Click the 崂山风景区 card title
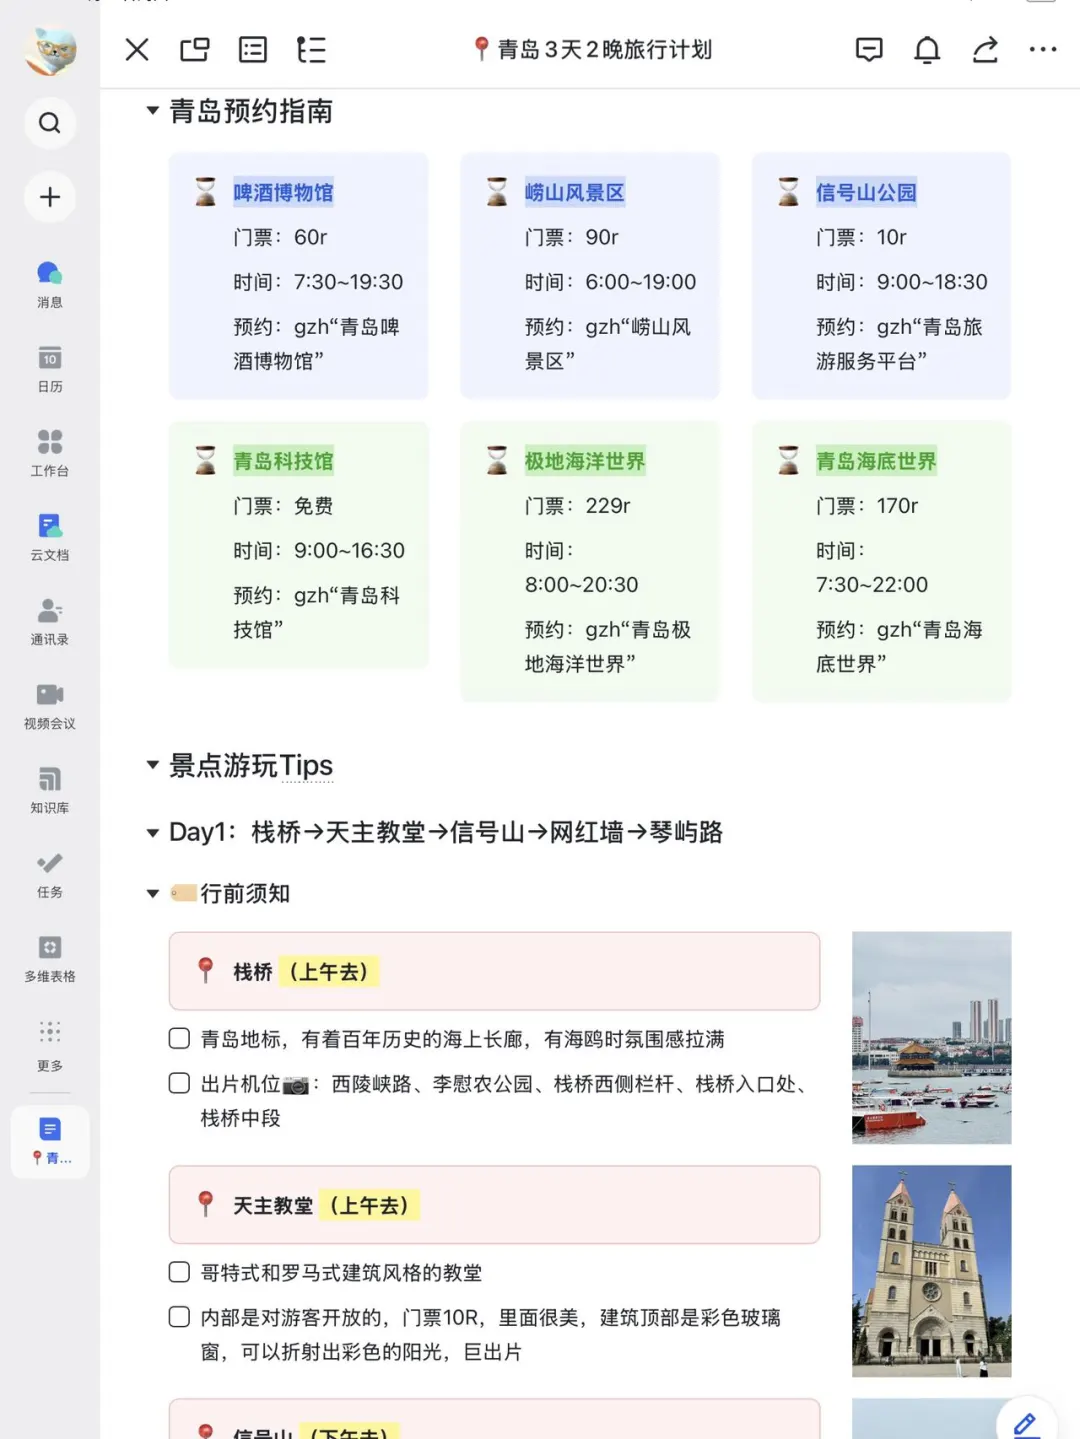This screenshot has width=1080, height=1439. point(575,192)
